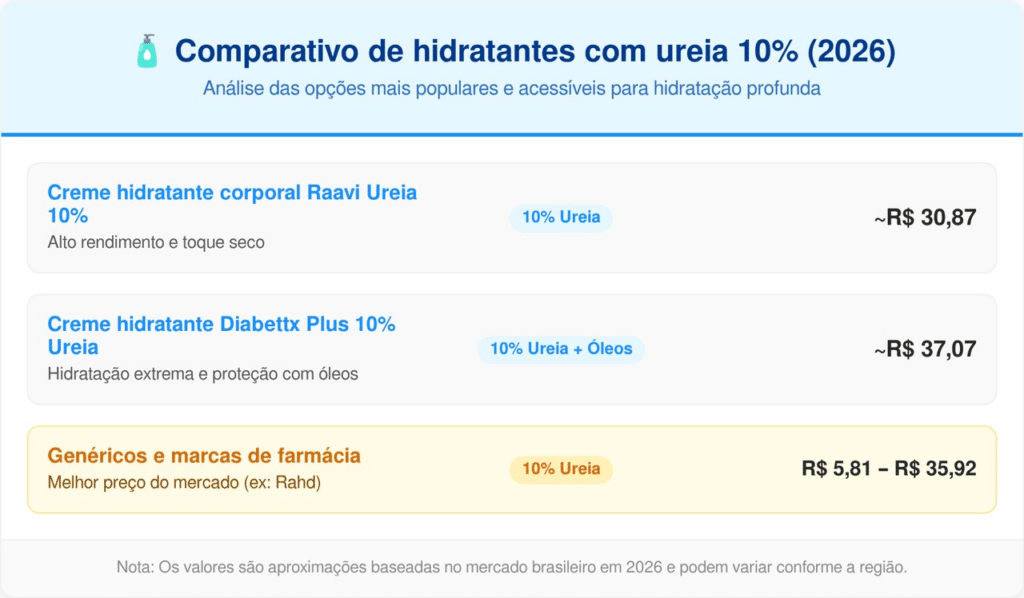Click the subtitle about 'hidratação profunda'
Image resolution: width=1024 pixels, height=598 pixels.
[511, 89]
